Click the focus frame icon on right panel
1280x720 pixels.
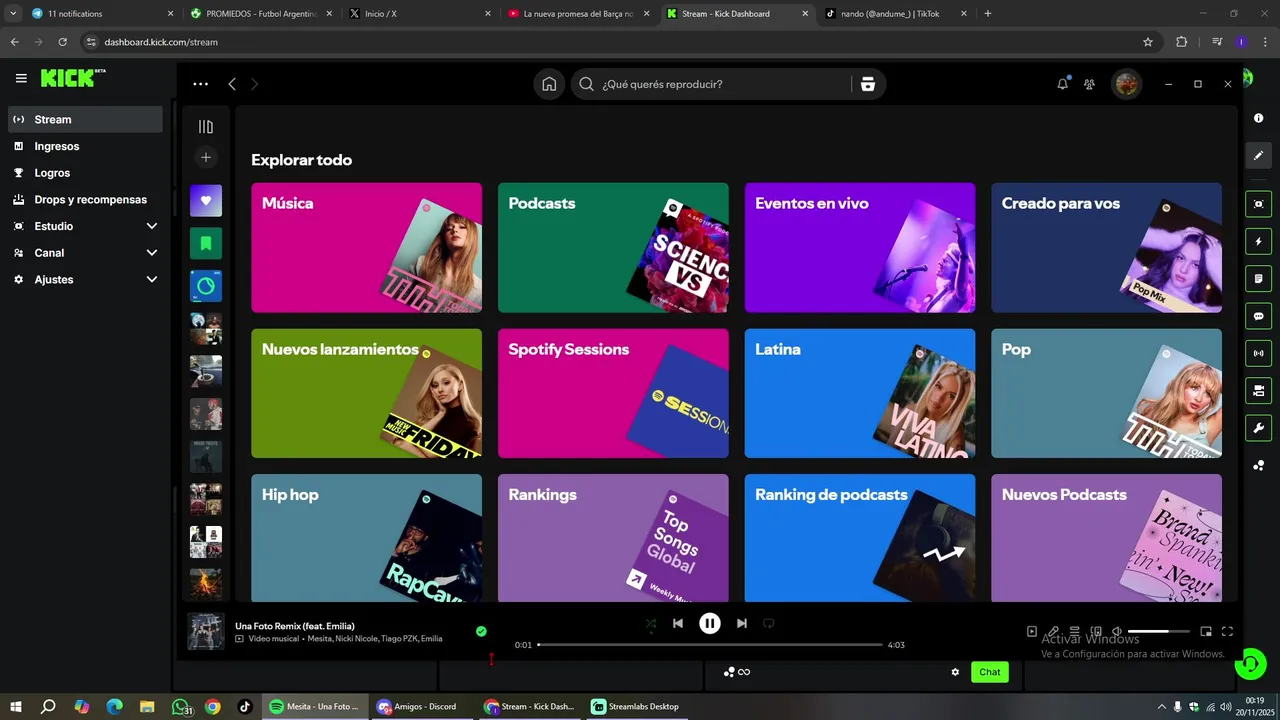(x=1258, y=204)
